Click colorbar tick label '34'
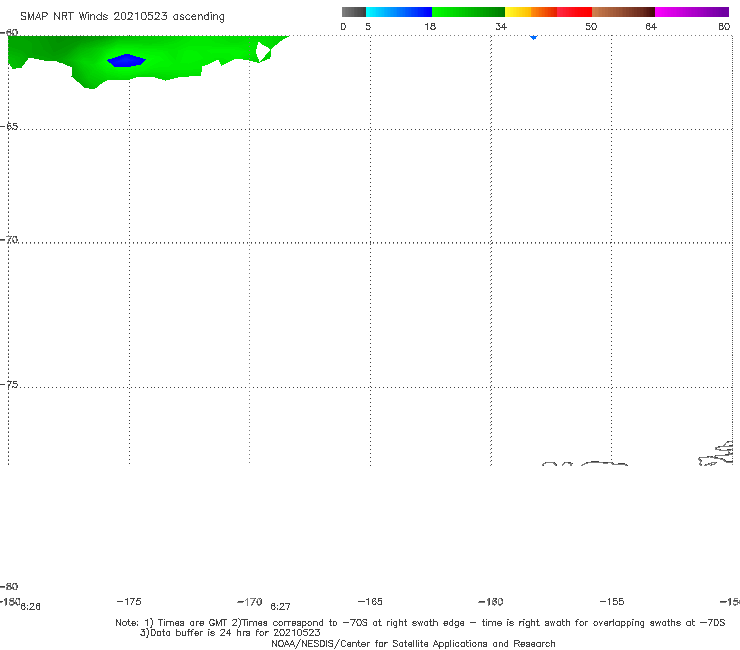 [x=501, y=26]
